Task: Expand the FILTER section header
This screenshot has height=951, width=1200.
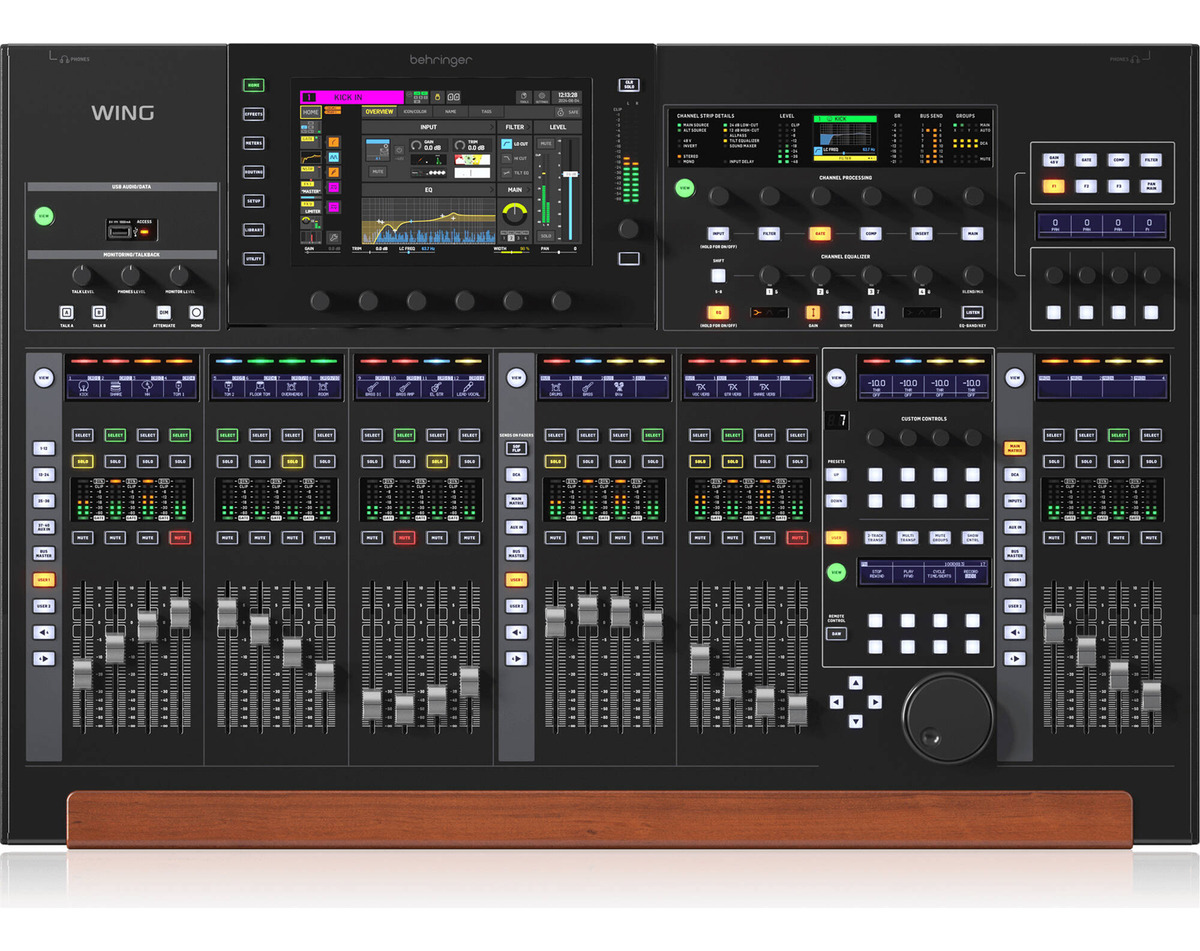Action: [515, 127]
